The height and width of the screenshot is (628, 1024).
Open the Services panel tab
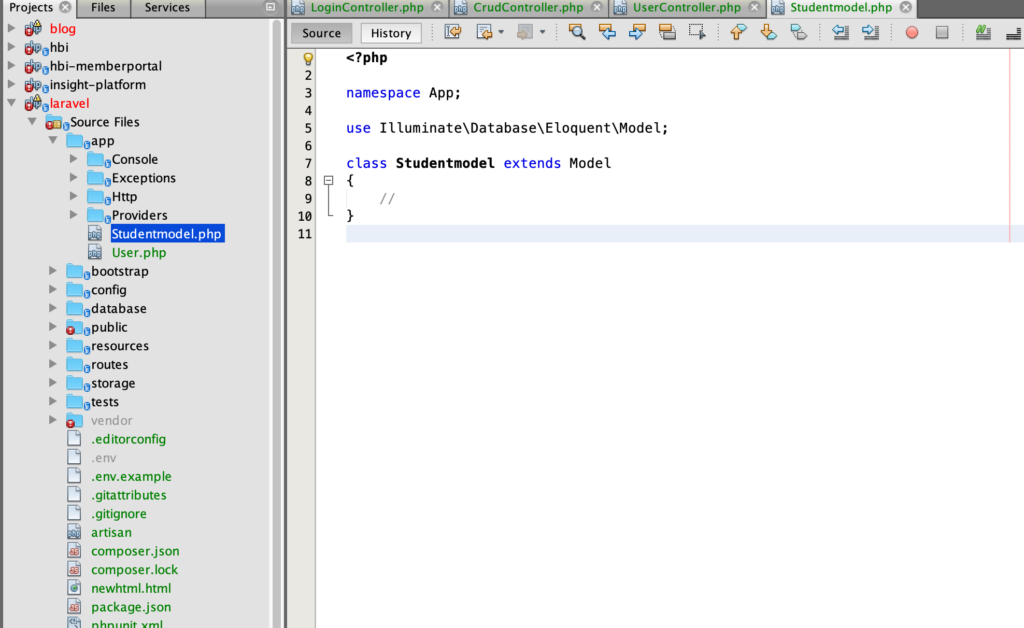pos(167,8)
